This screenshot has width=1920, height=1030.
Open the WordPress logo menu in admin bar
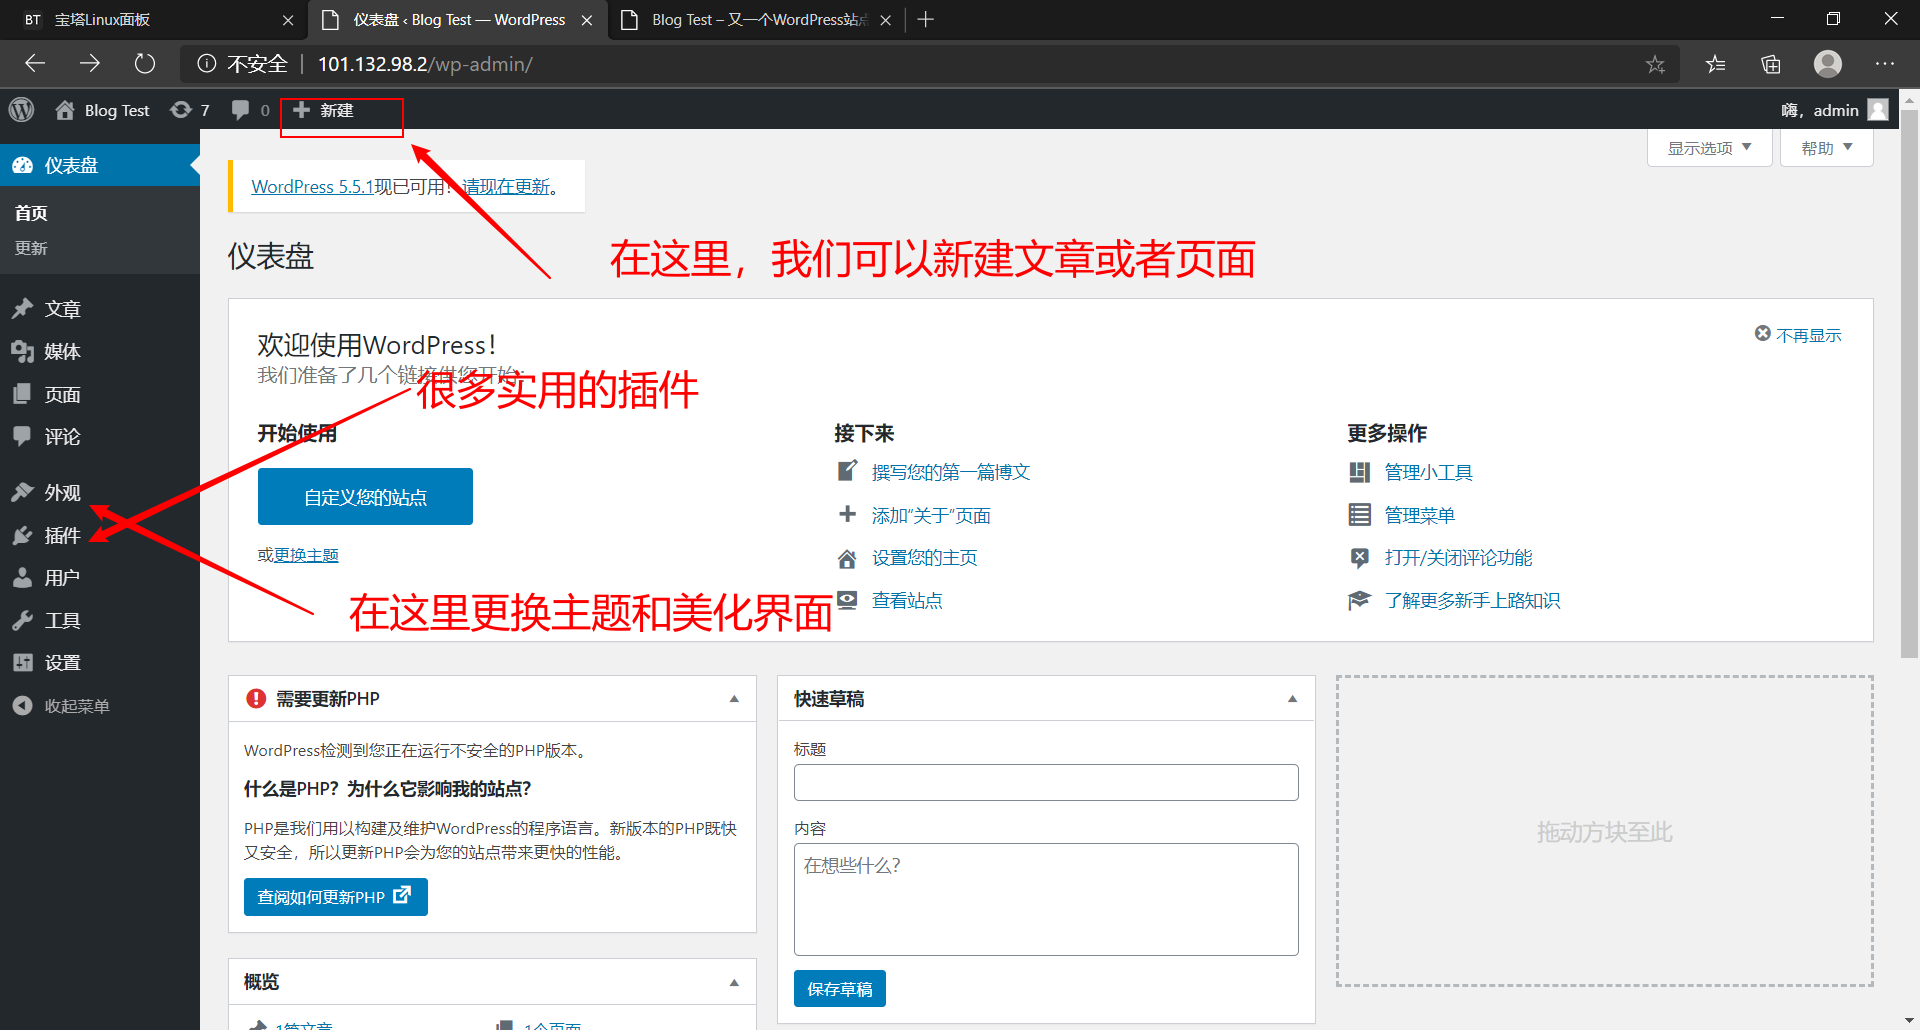pos(22,110)
